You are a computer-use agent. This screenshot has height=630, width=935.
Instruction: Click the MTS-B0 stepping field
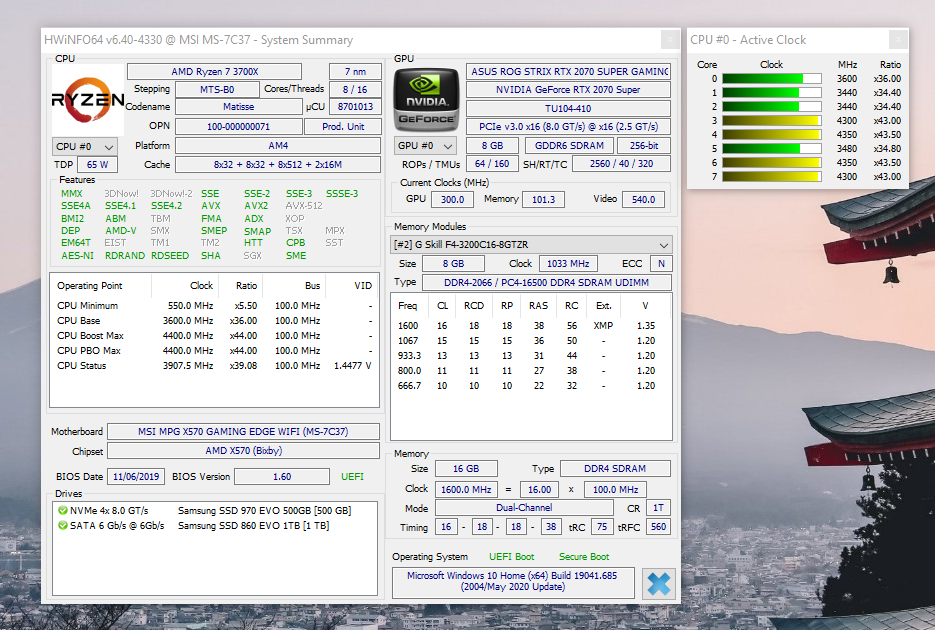tap(217, 89)
